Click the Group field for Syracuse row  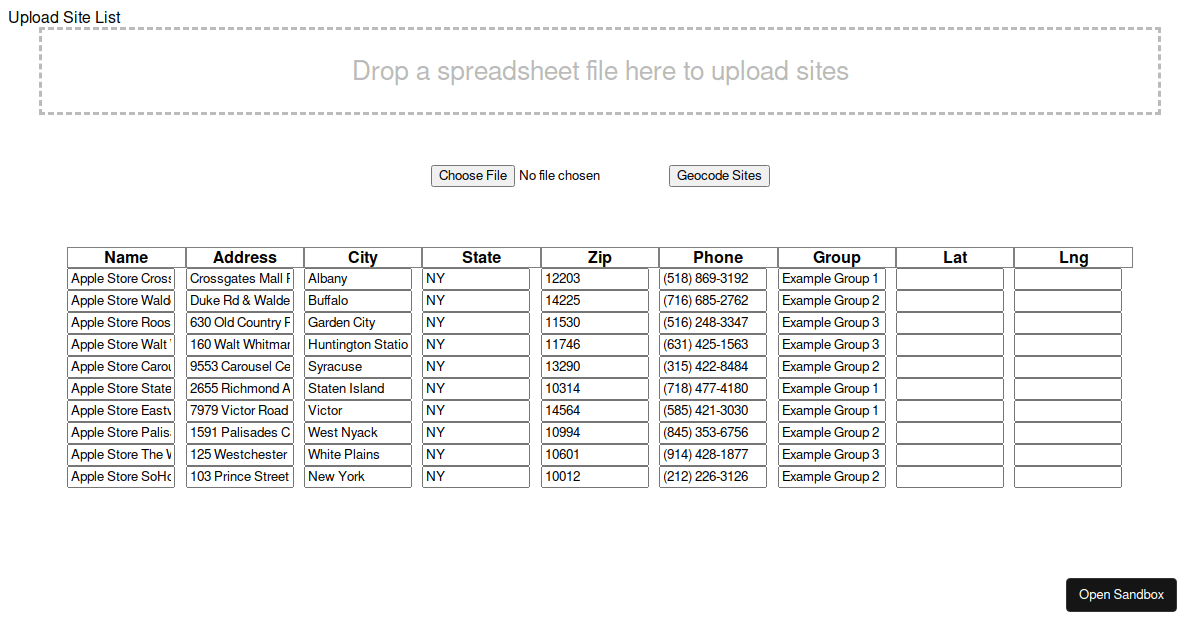832,367
